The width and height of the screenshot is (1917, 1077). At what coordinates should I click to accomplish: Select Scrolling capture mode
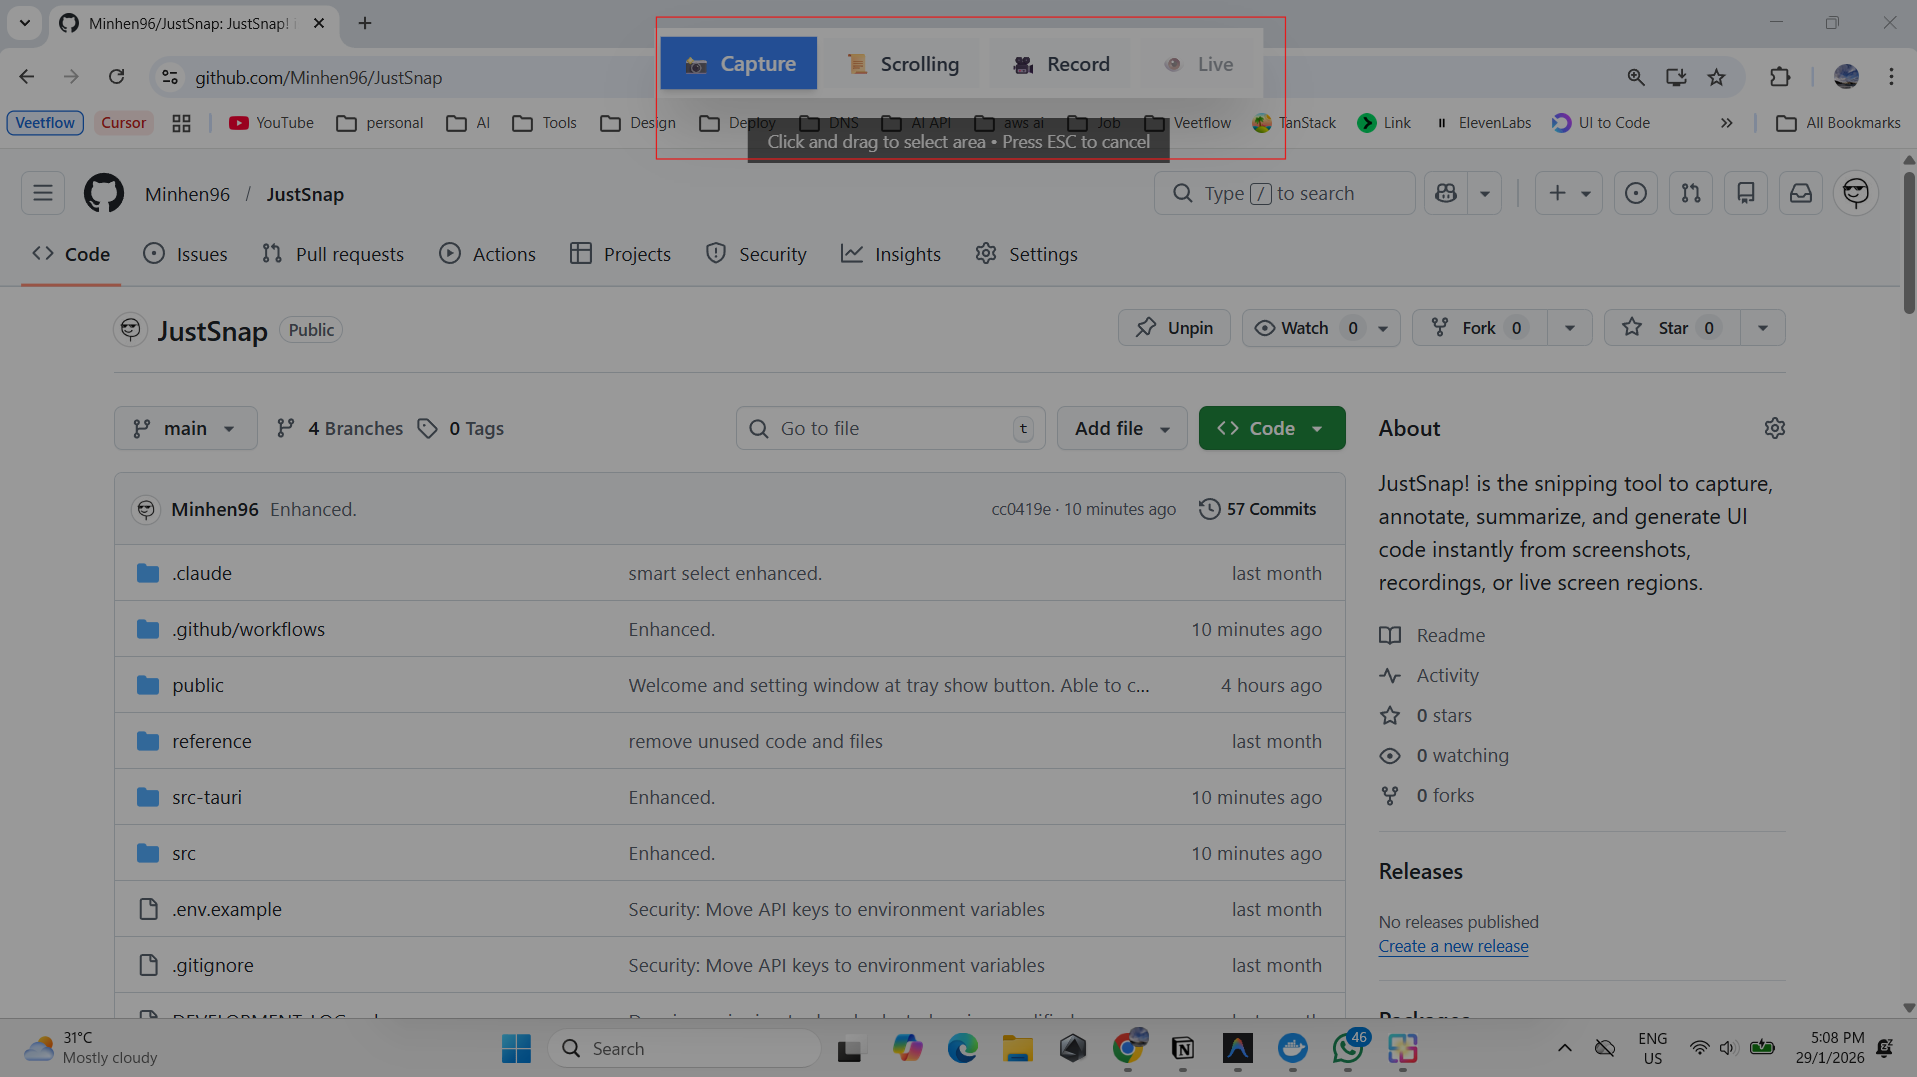903,64
